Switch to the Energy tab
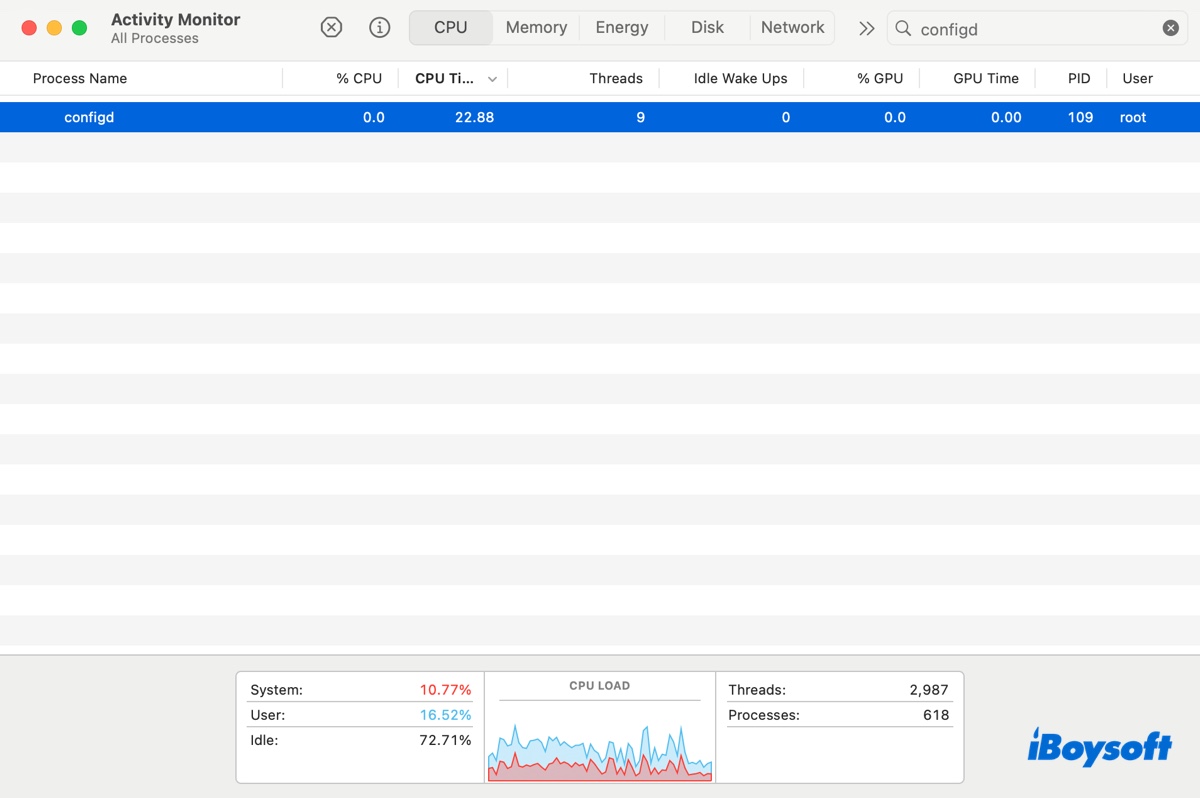 click(622, 28)
